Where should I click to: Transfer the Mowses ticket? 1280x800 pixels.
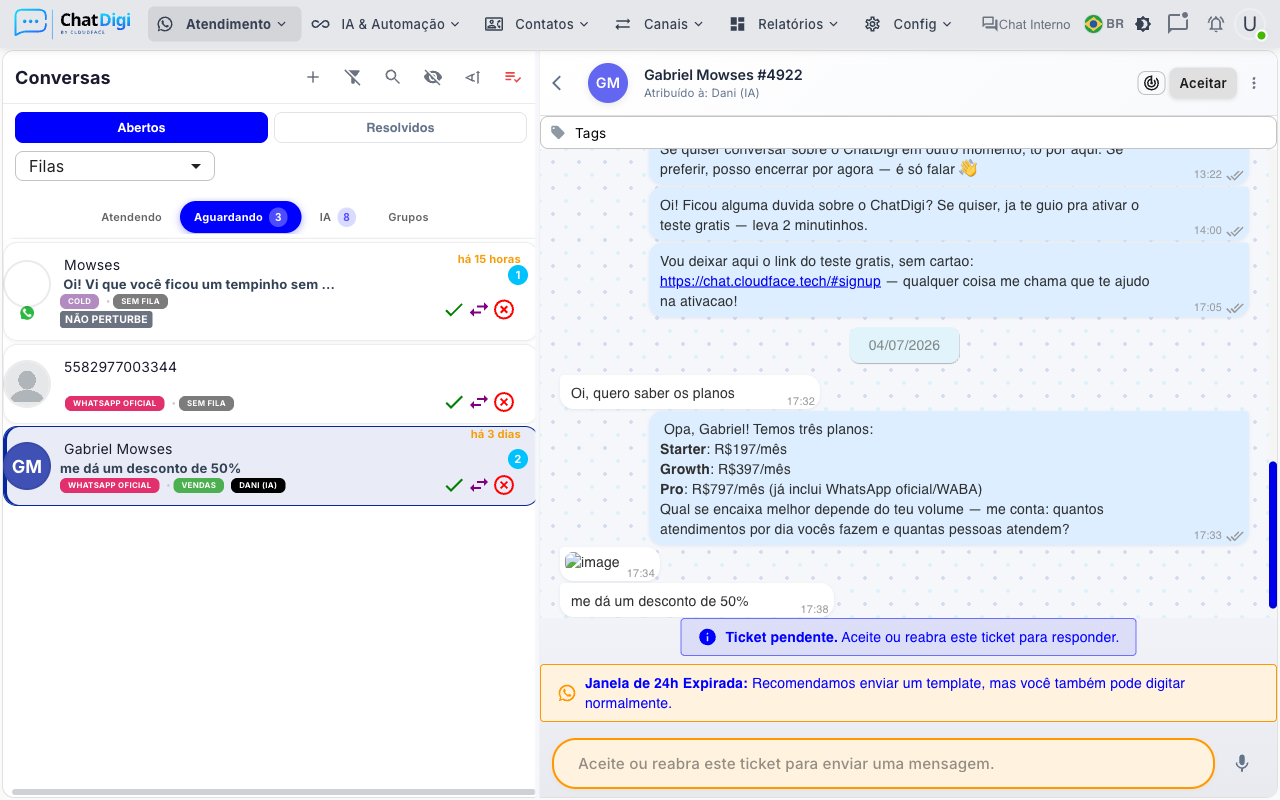pyautogui.click(x=479, y=310)
